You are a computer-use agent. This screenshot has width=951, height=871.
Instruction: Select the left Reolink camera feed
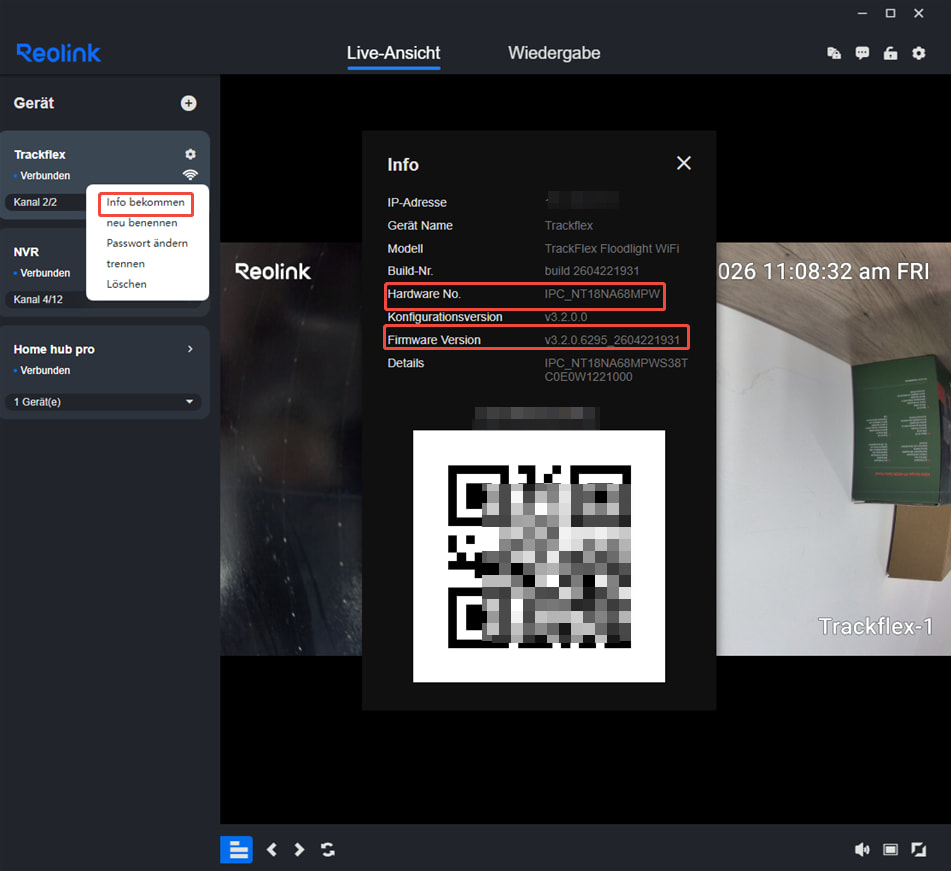[291, 449]
